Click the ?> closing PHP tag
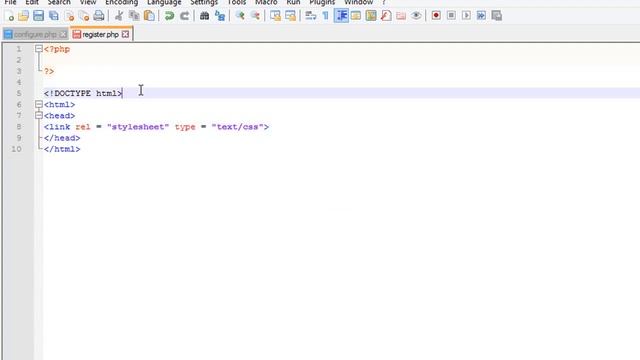 [x=49, y=71]
